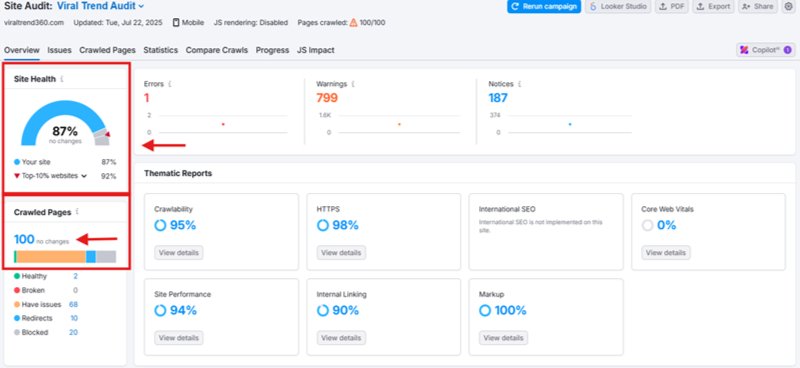
Task: Click the Share button
Action: (758, 6)
